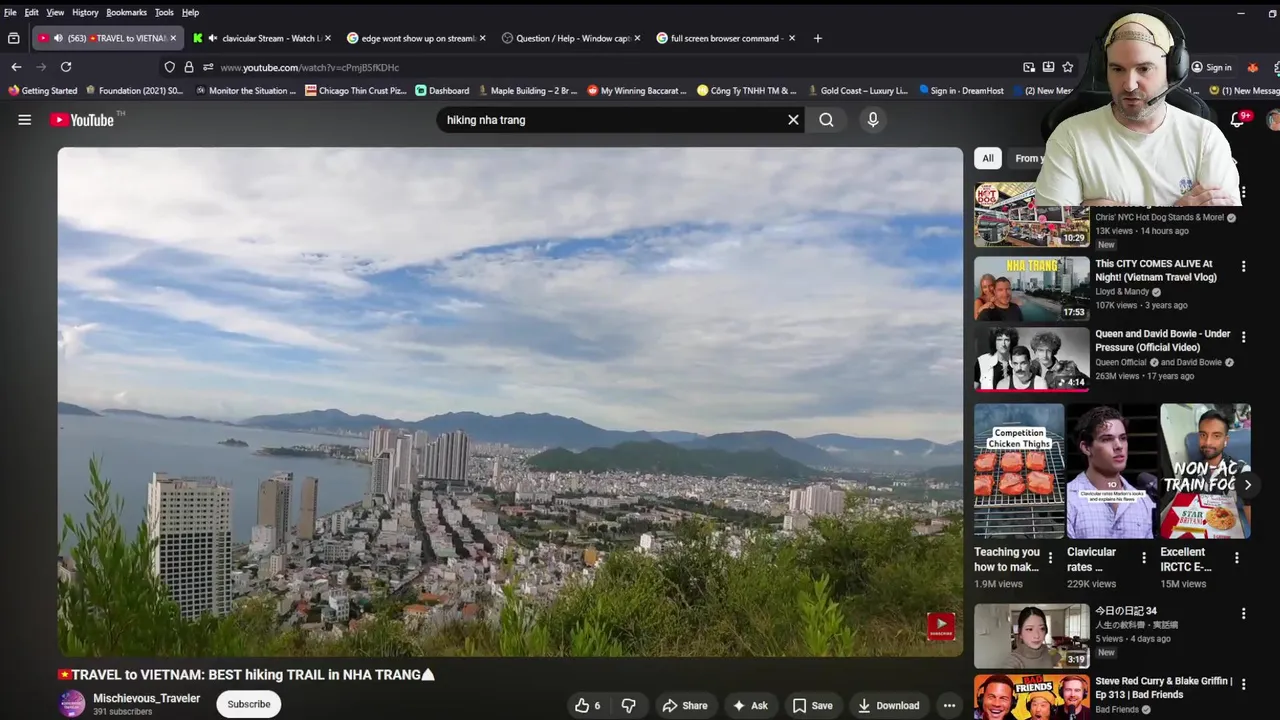Open options for Queen Under Pressure video
The image size is (1280, 720).
(1243, 337)
